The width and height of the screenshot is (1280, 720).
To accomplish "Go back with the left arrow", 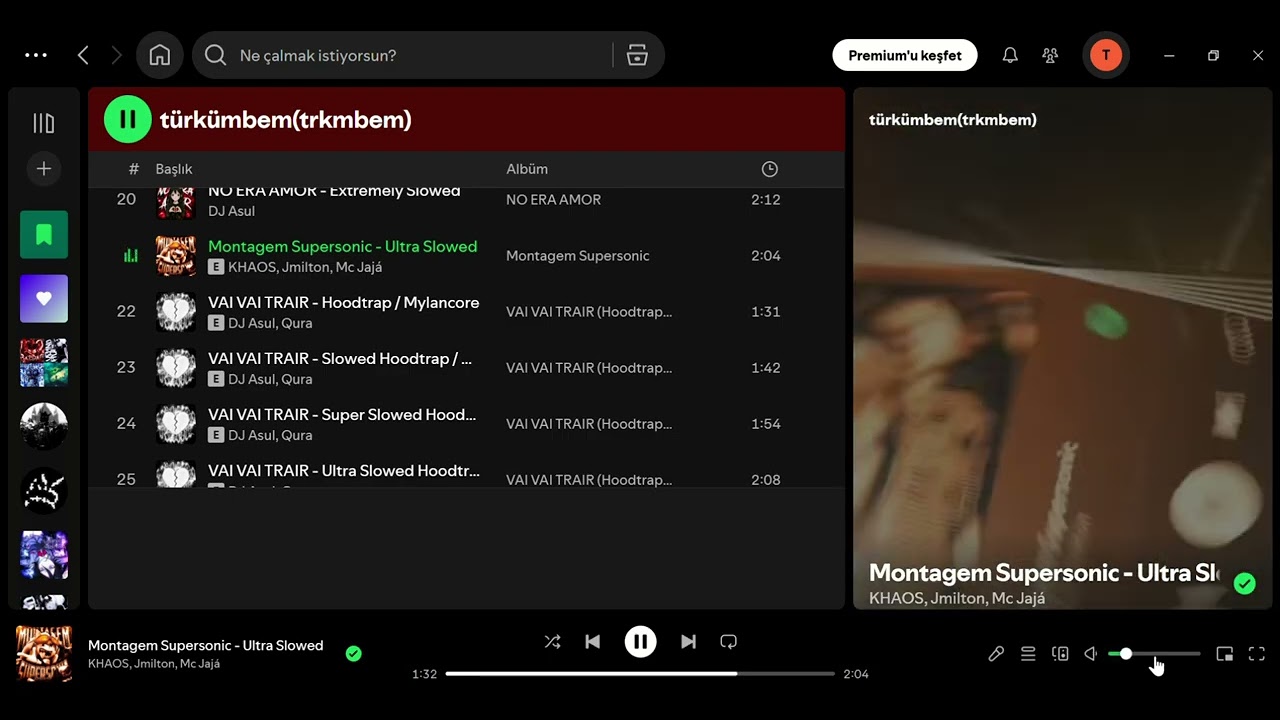I will [x=83, y=56].
